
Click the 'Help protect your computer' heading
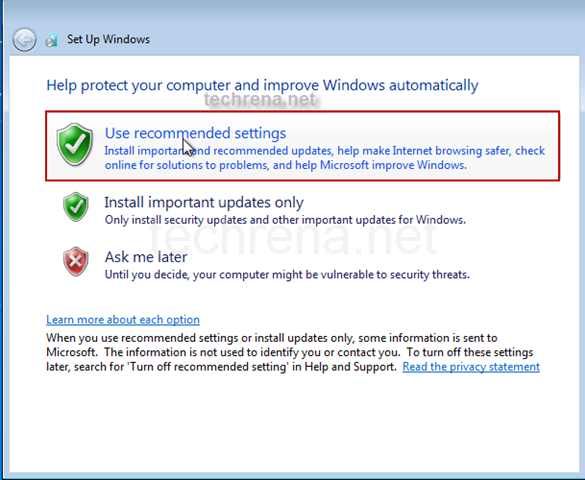(x=262, y=85)
